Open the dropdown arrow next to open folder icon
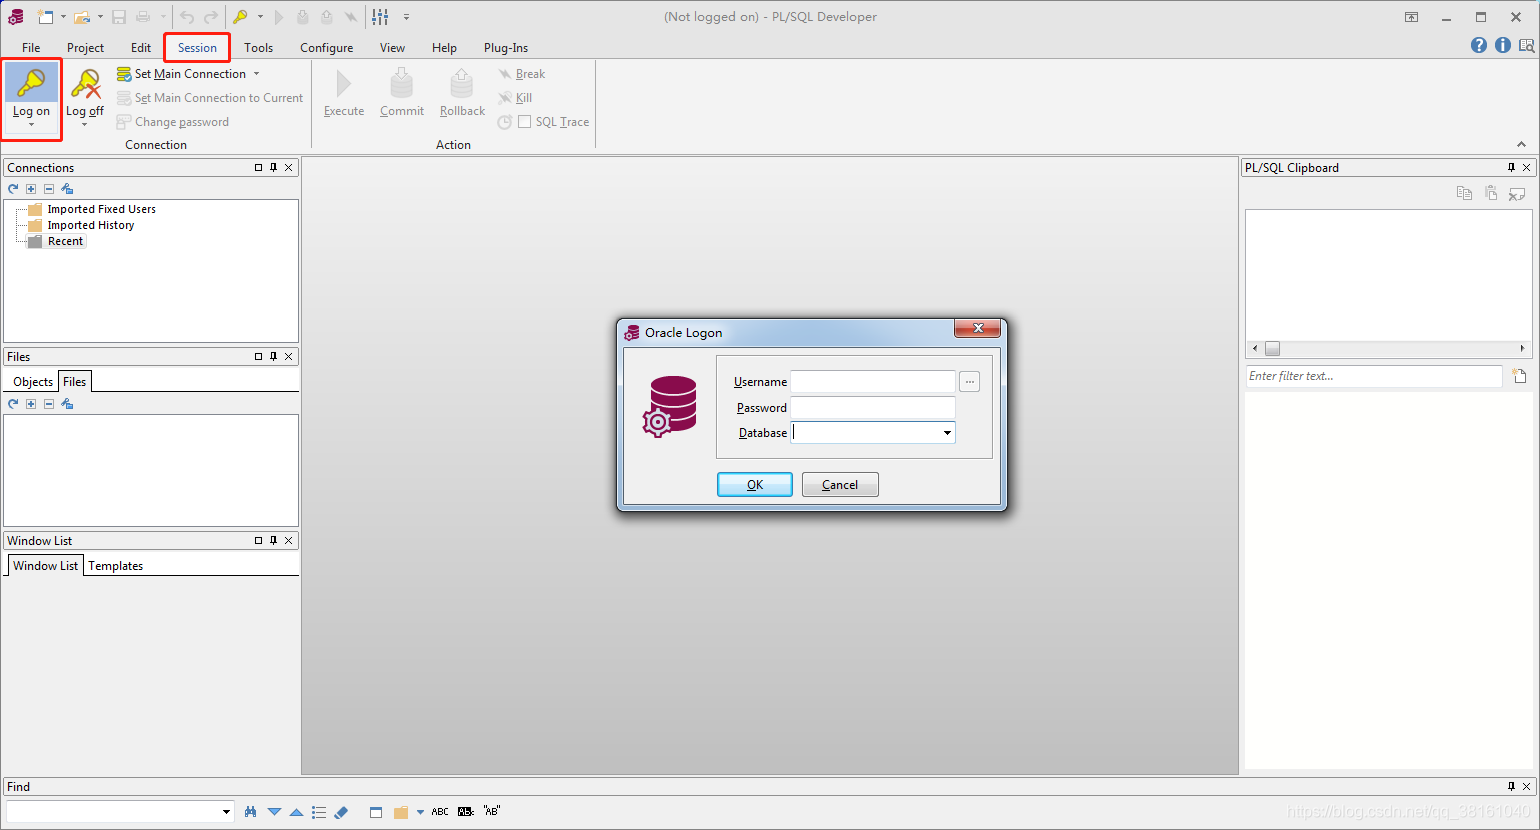Screen dimensions: 1540x830 click(100, 17)
